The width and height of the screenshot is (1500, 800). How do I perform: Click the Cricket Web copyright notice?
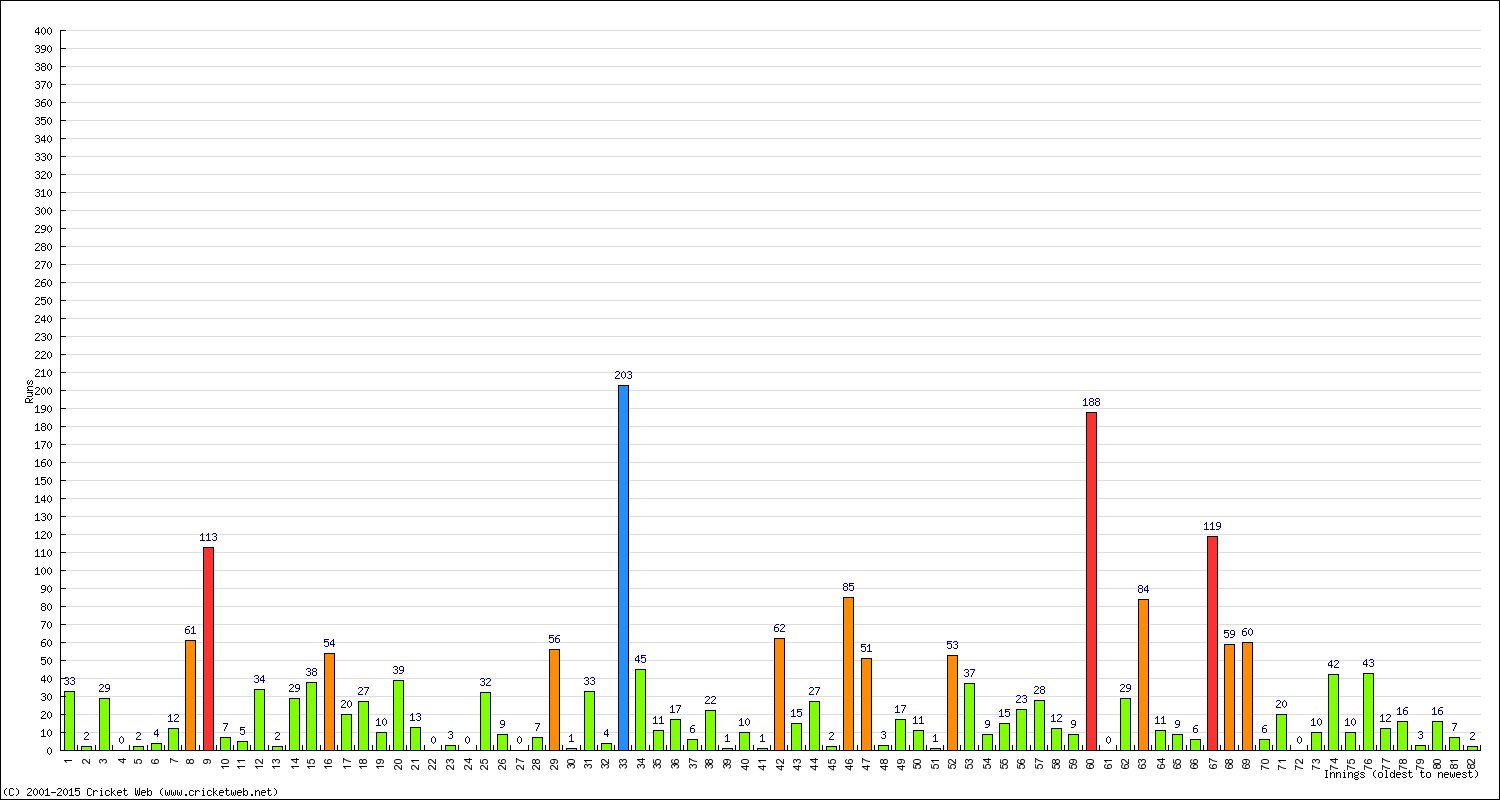tap(139, 792)
